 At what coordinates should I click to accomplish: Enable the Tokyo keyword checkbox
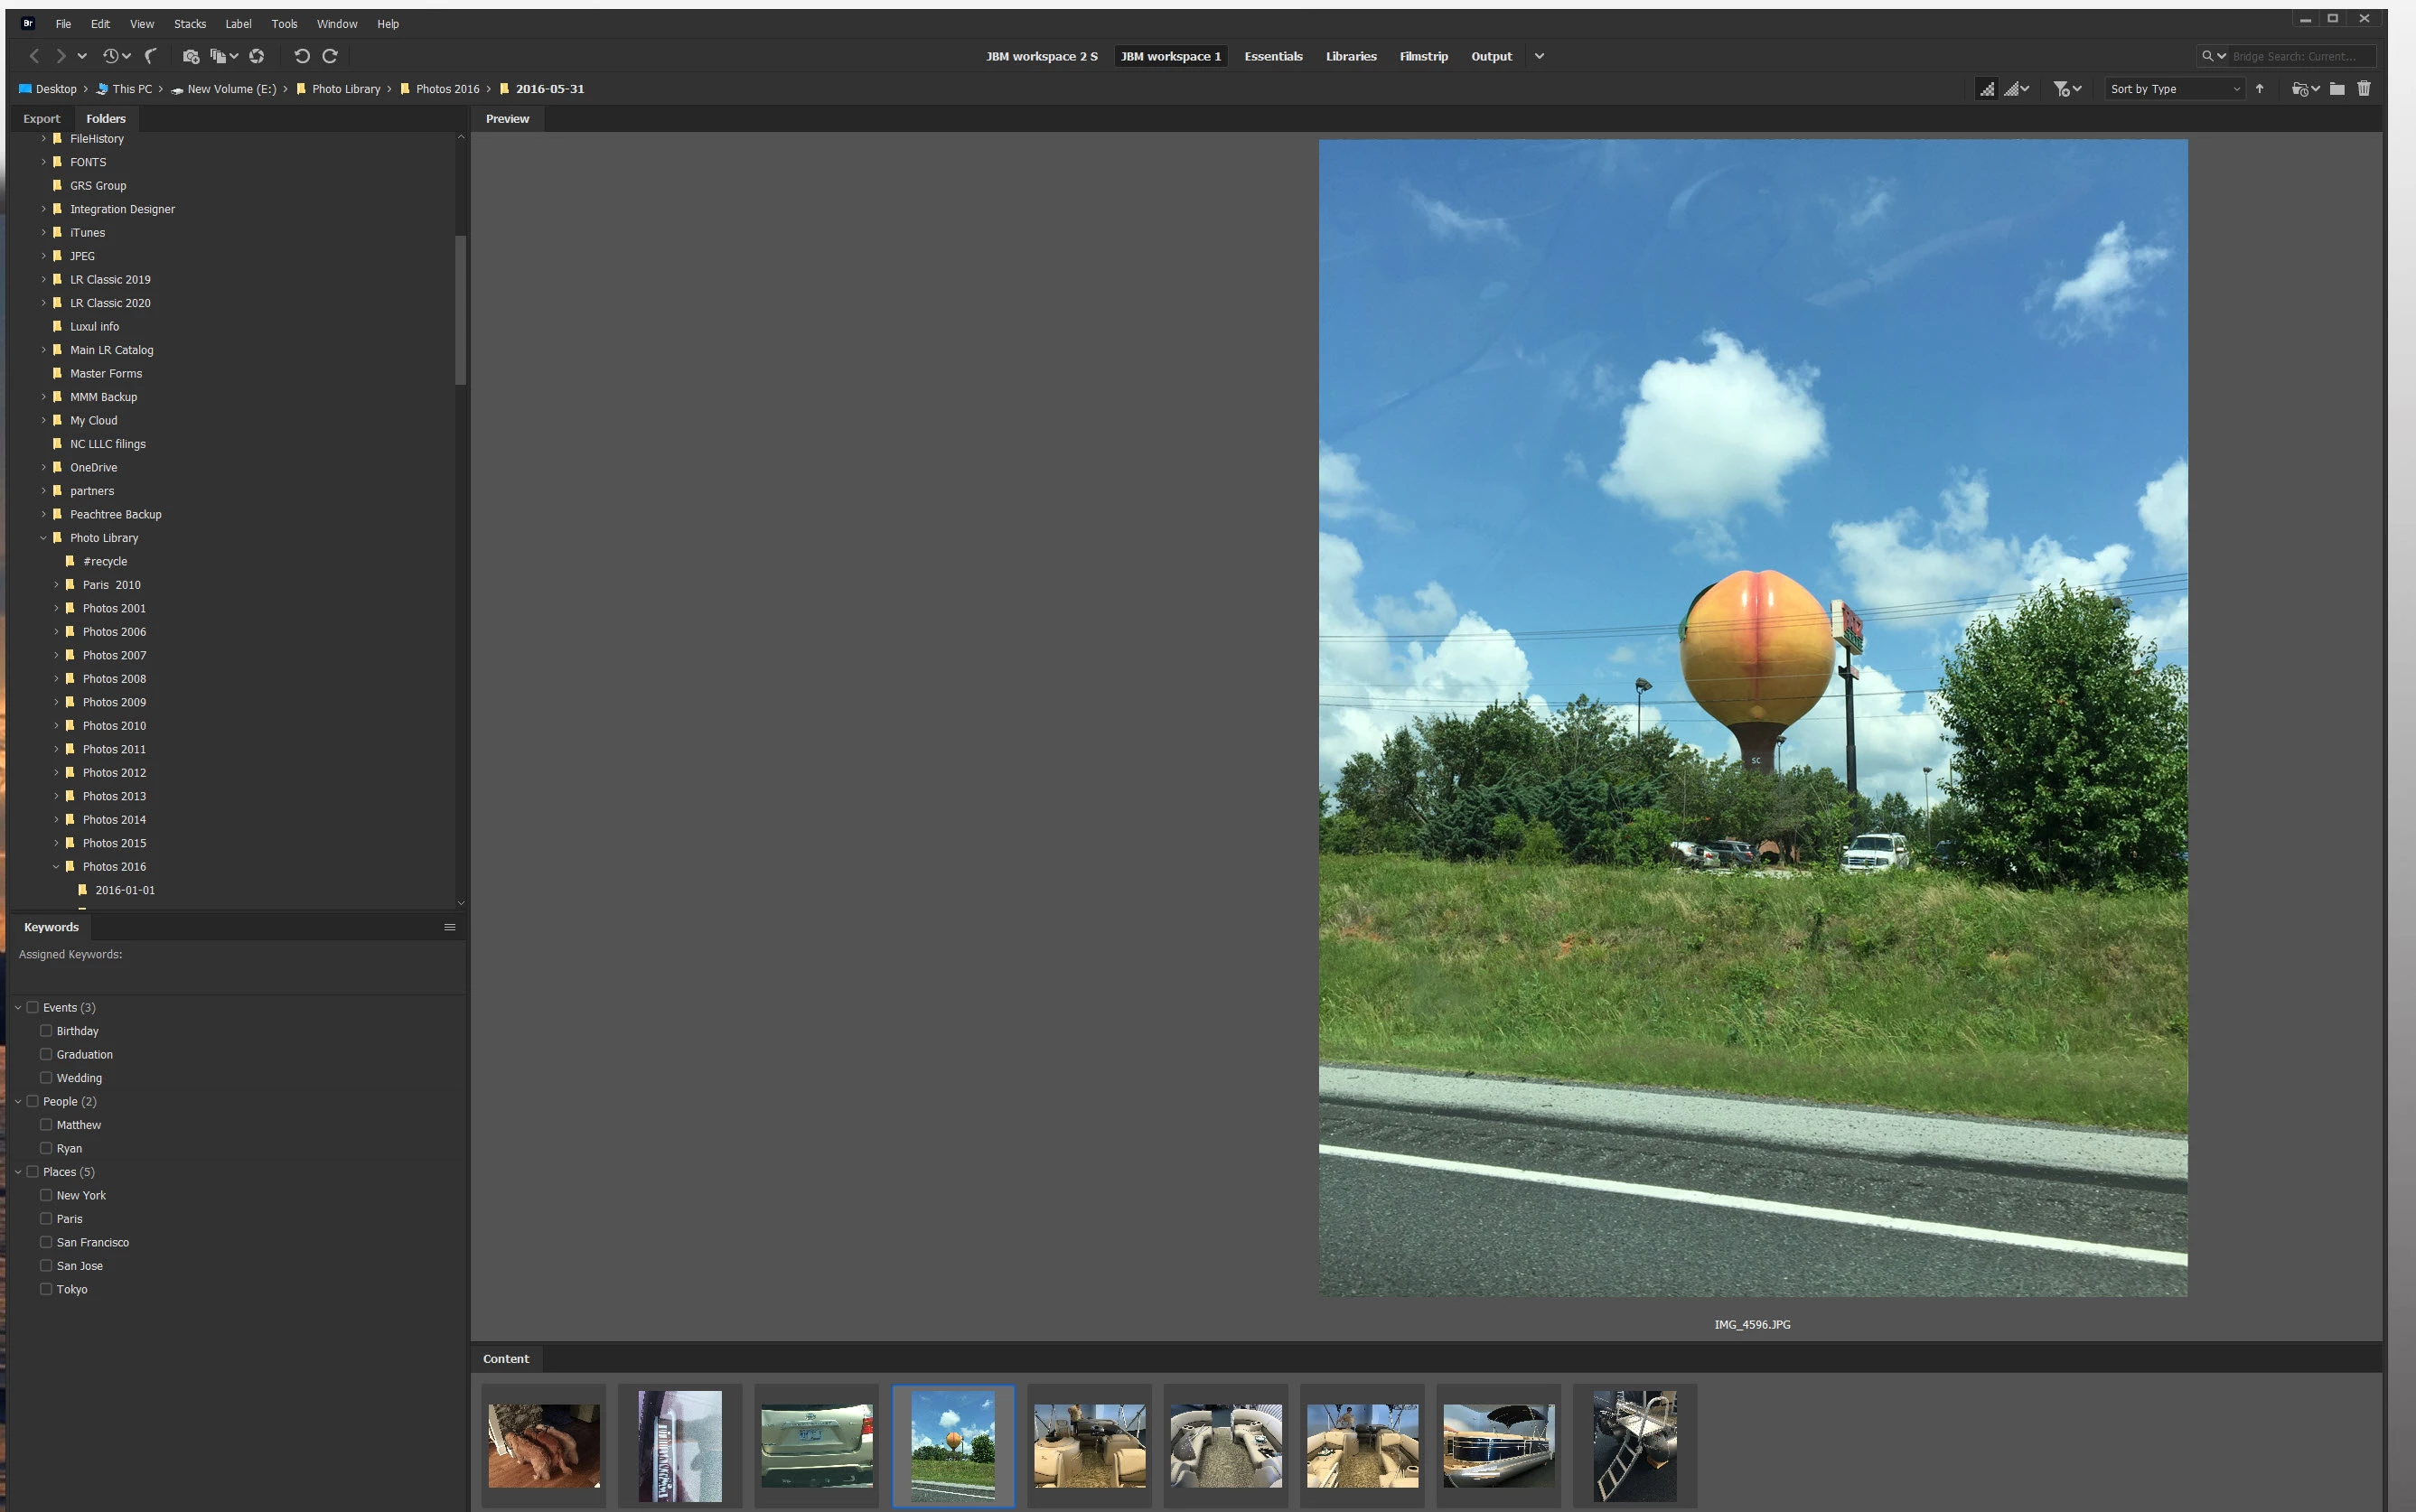[x=46, y=1289]
